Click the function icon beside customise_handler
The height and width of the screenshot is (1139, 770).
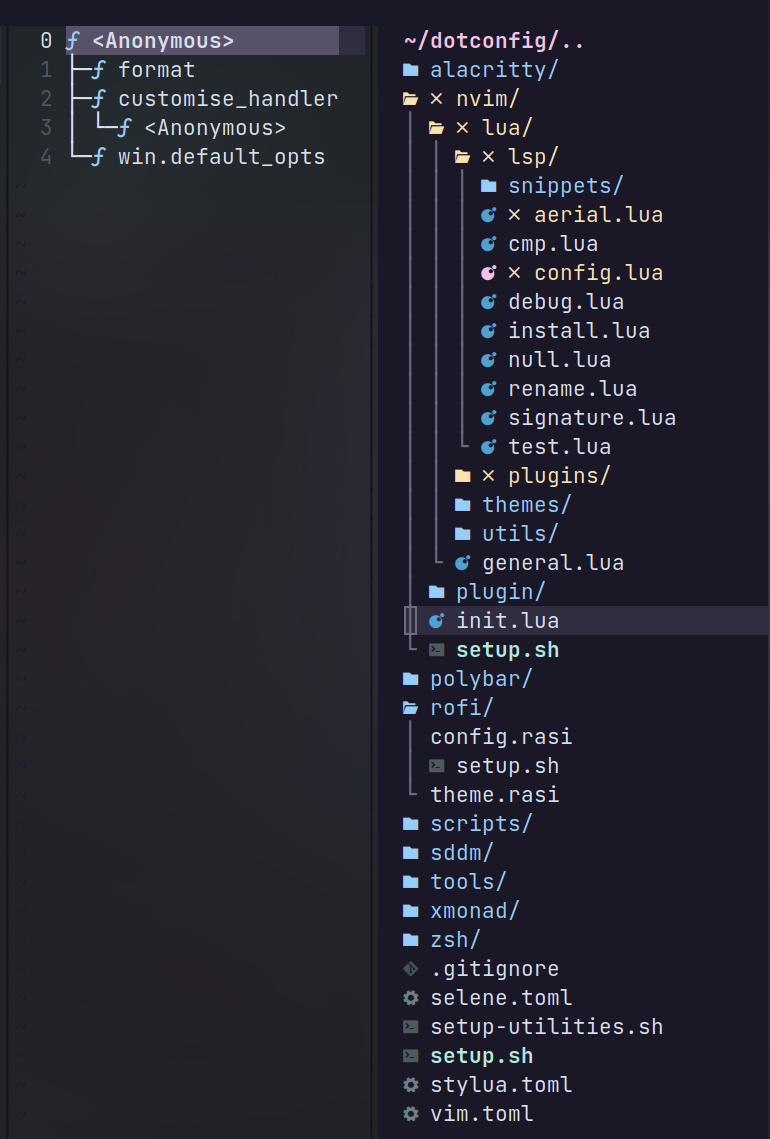tap(97, 98)
